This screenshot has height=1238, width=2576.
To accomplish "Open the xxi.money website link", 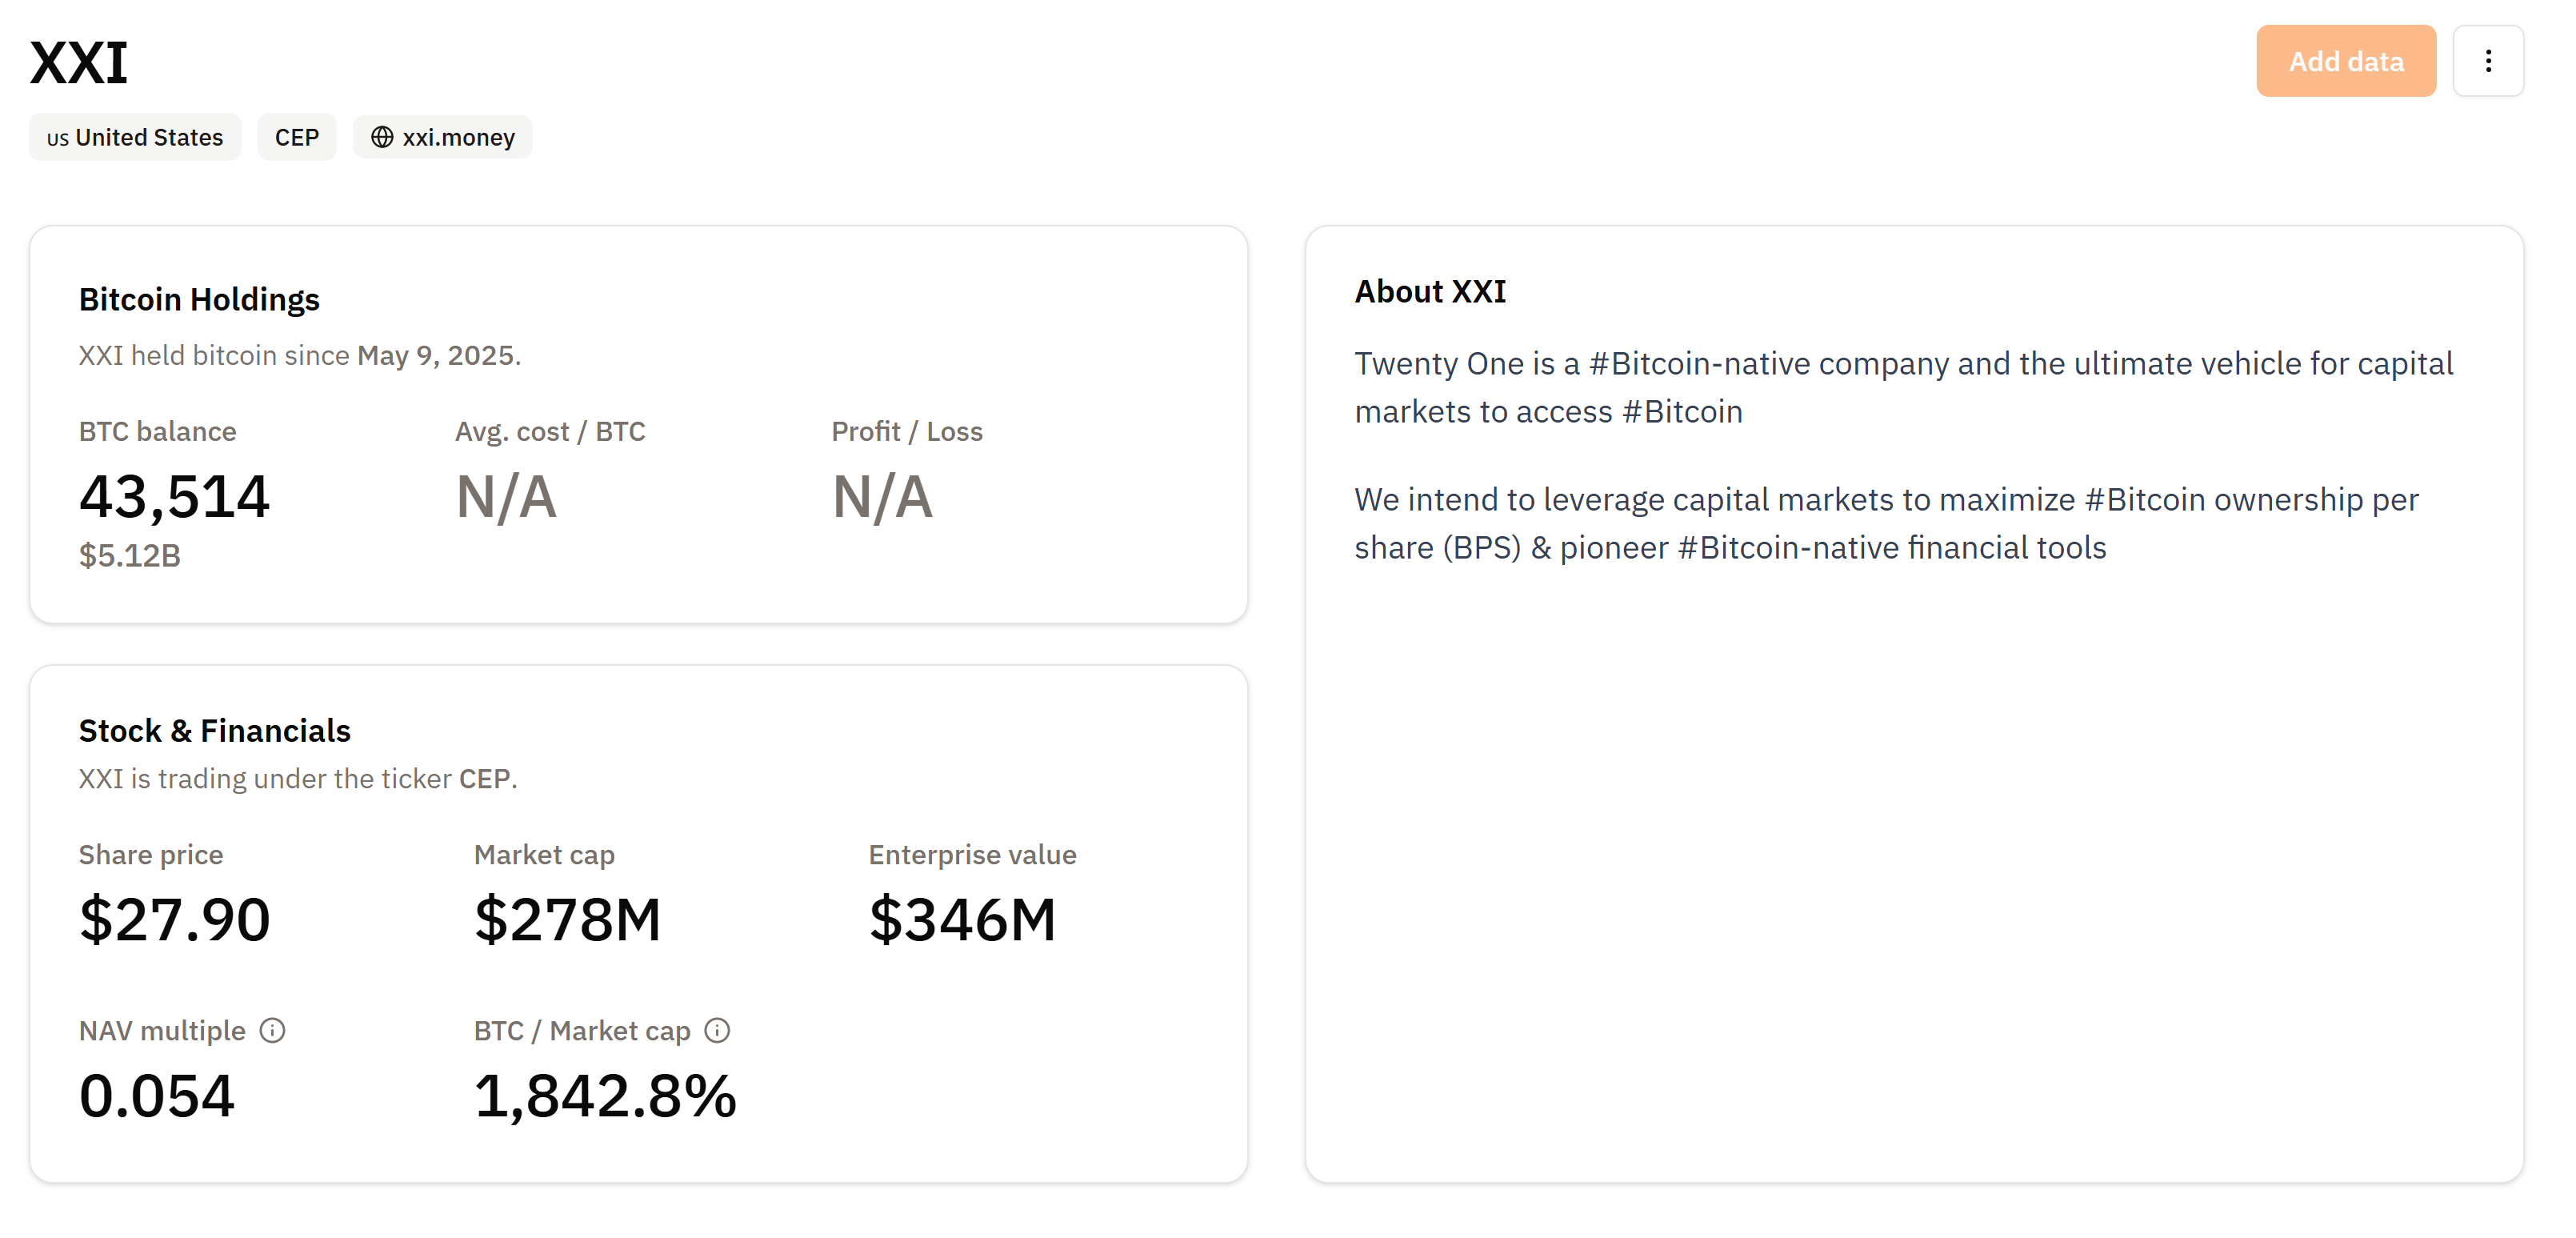I will click(x=458, y=137).
